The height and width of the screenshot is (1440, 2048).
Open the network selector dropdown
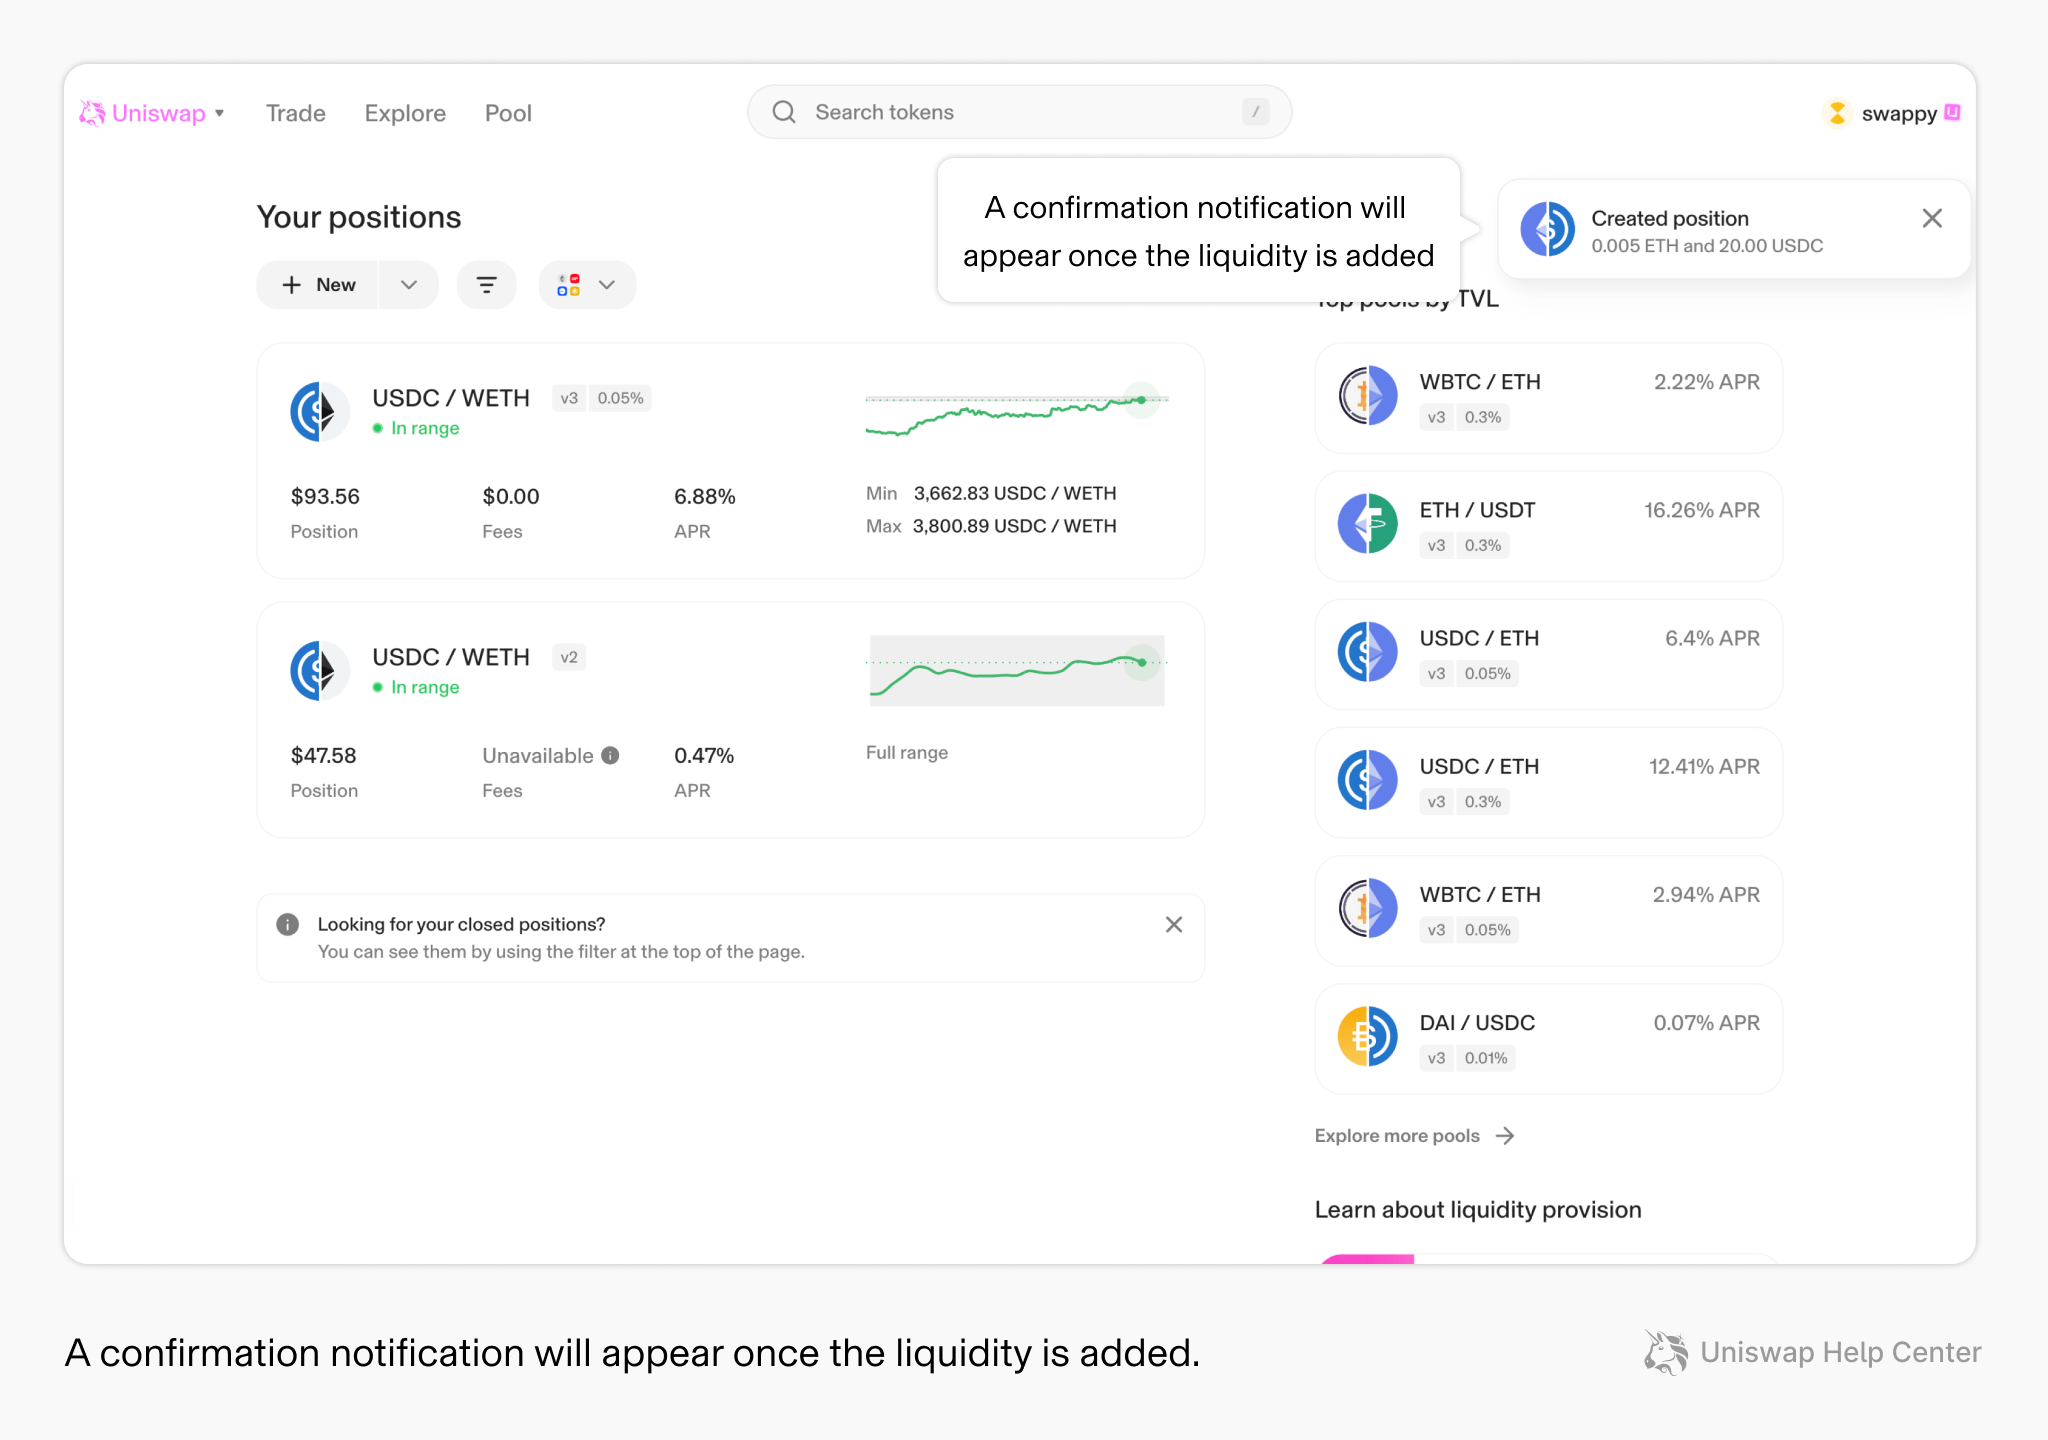(588, 285)
